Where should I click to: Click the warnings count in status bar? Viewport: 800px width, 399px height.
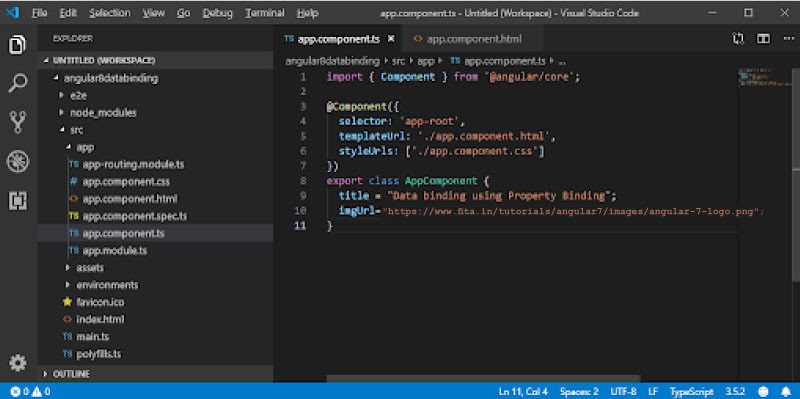point(41,392)
